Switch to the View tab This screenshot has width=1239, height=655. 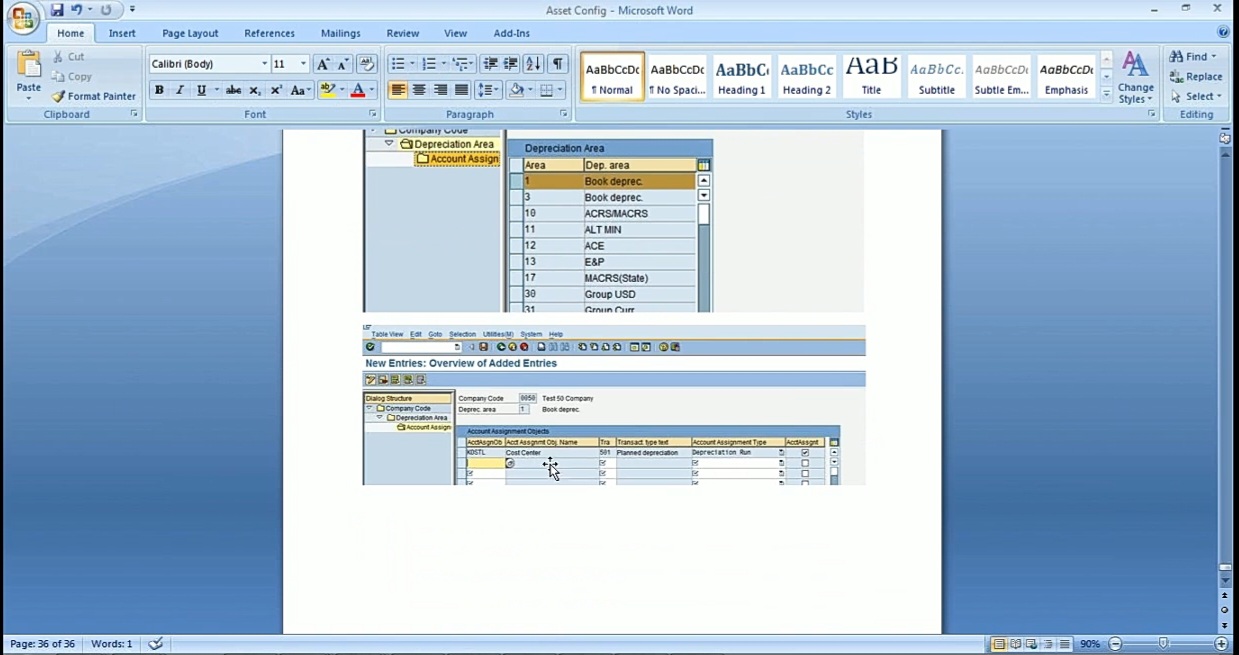pyautogui.click(x=455, y=33)
